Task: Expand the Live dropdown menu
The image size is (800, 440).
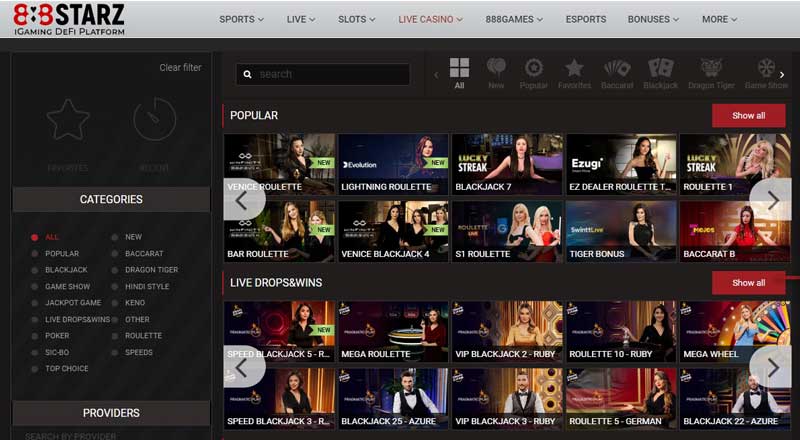Action: tap(301, 19)
